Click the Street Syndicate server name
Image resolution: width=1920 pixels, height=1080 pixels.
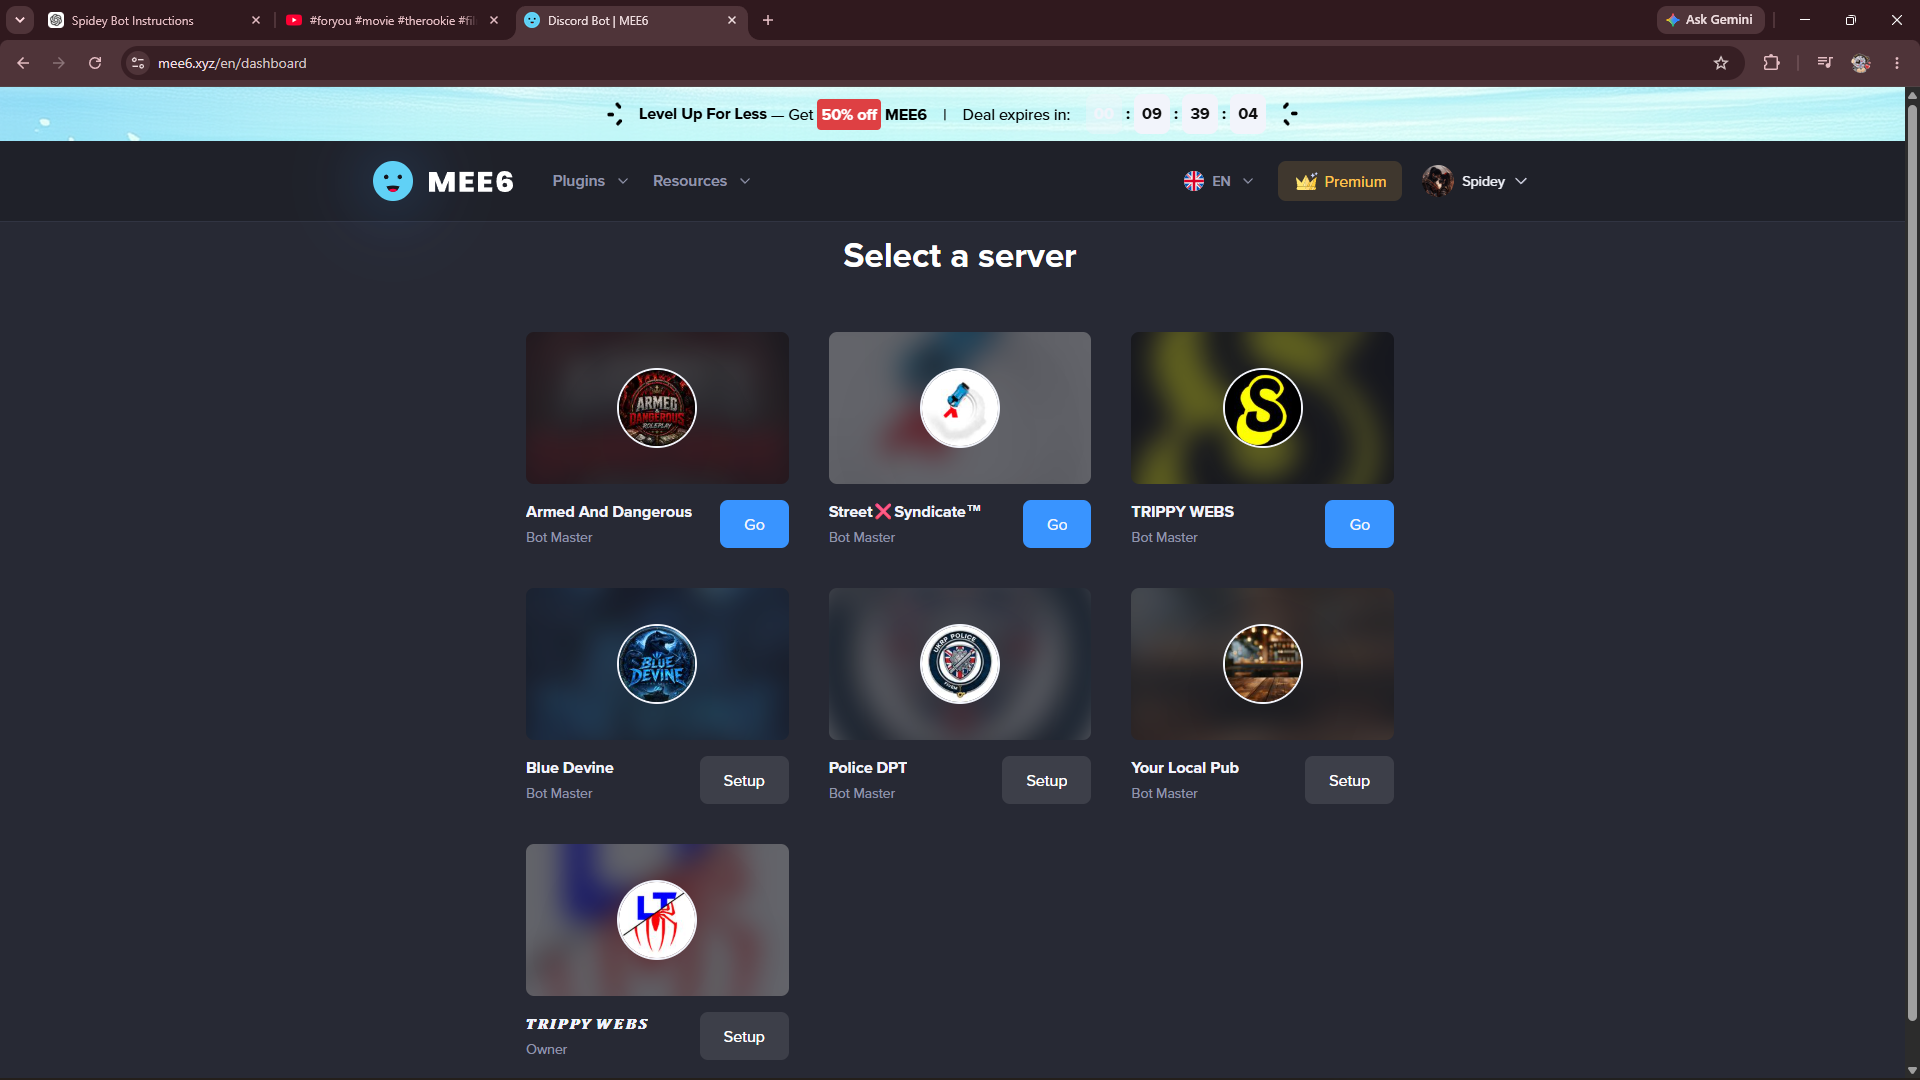tap(904, 511)
